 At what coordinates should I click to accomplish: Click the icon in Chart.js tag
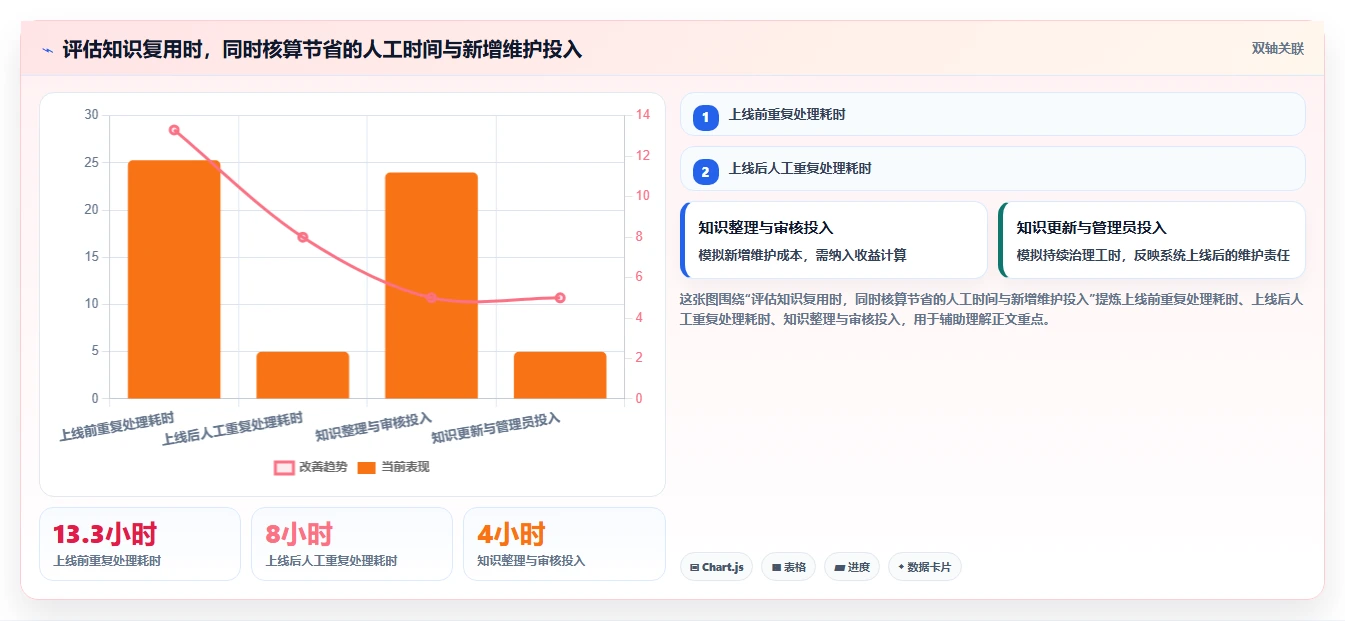click(694, 567)
